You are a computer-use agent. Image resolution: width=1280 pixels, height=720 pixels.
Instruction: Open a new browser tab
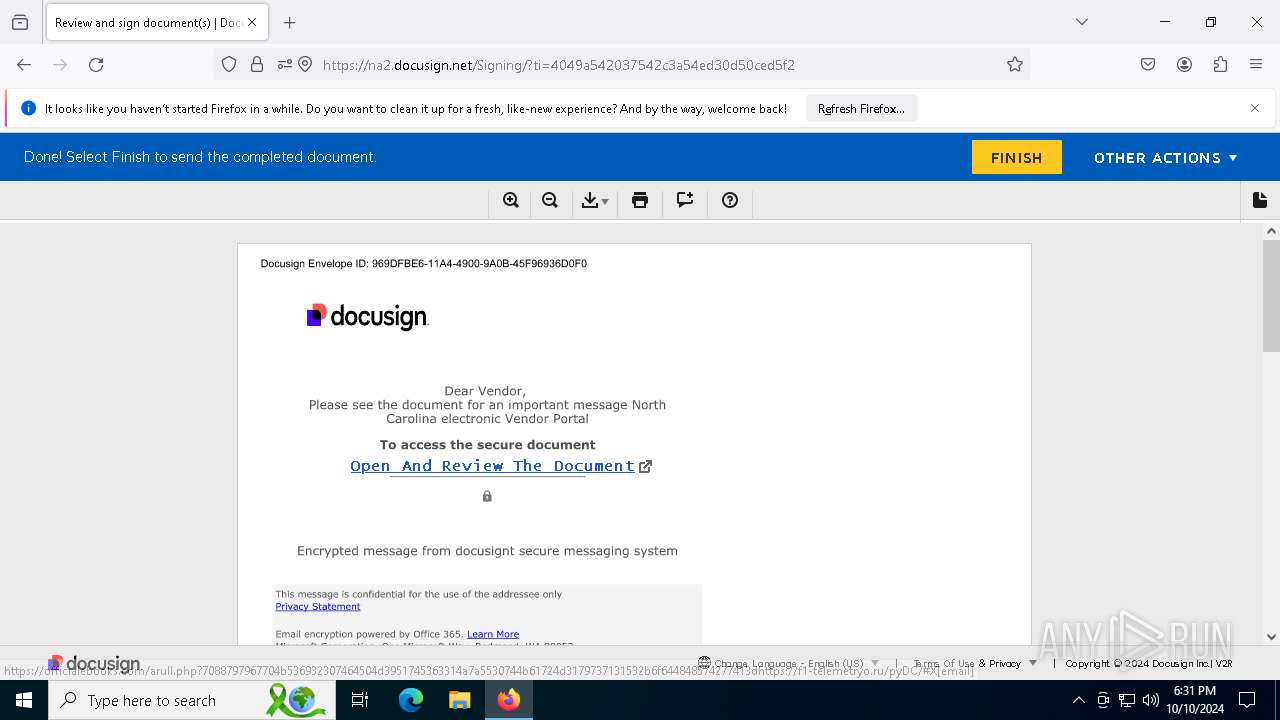click(290, 22)
